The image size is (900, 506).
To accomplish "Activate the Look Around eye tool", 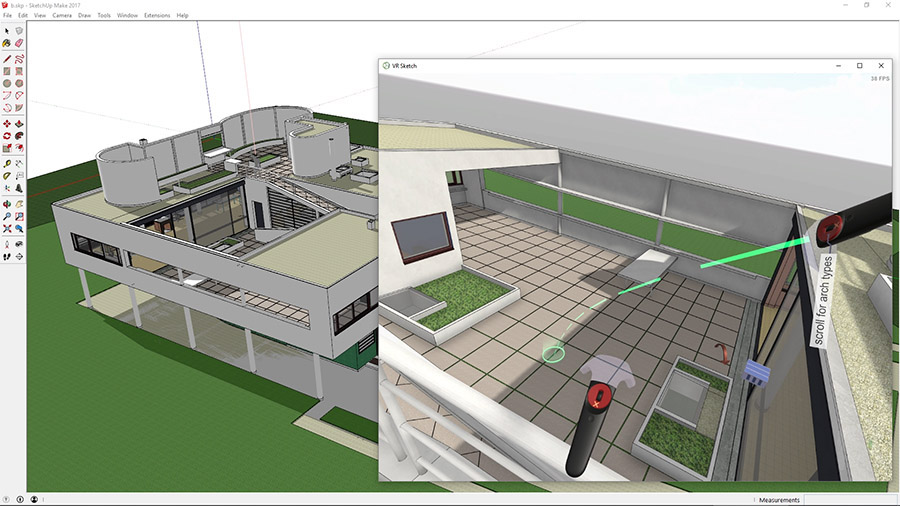I will click(19, 244).
